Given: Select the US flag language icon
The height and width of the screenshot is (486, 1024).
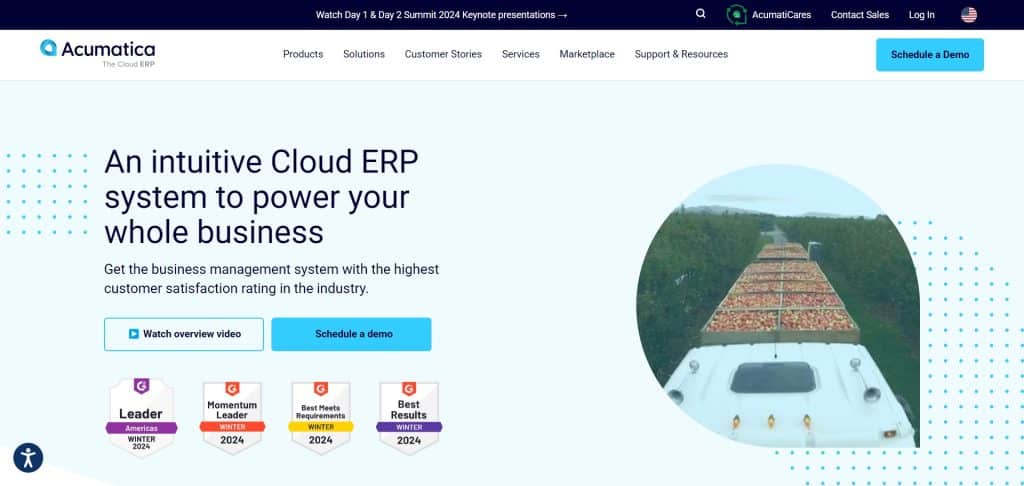Looking at the screenshot, I should (968, 14).
